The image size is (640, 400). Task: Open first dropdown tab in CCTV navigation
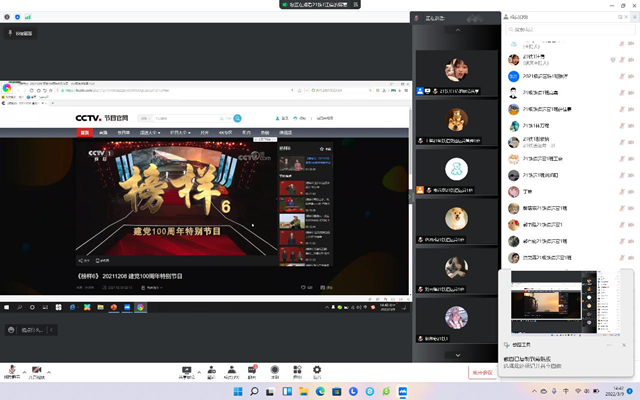pyautogui.click(x=150, y=133)
